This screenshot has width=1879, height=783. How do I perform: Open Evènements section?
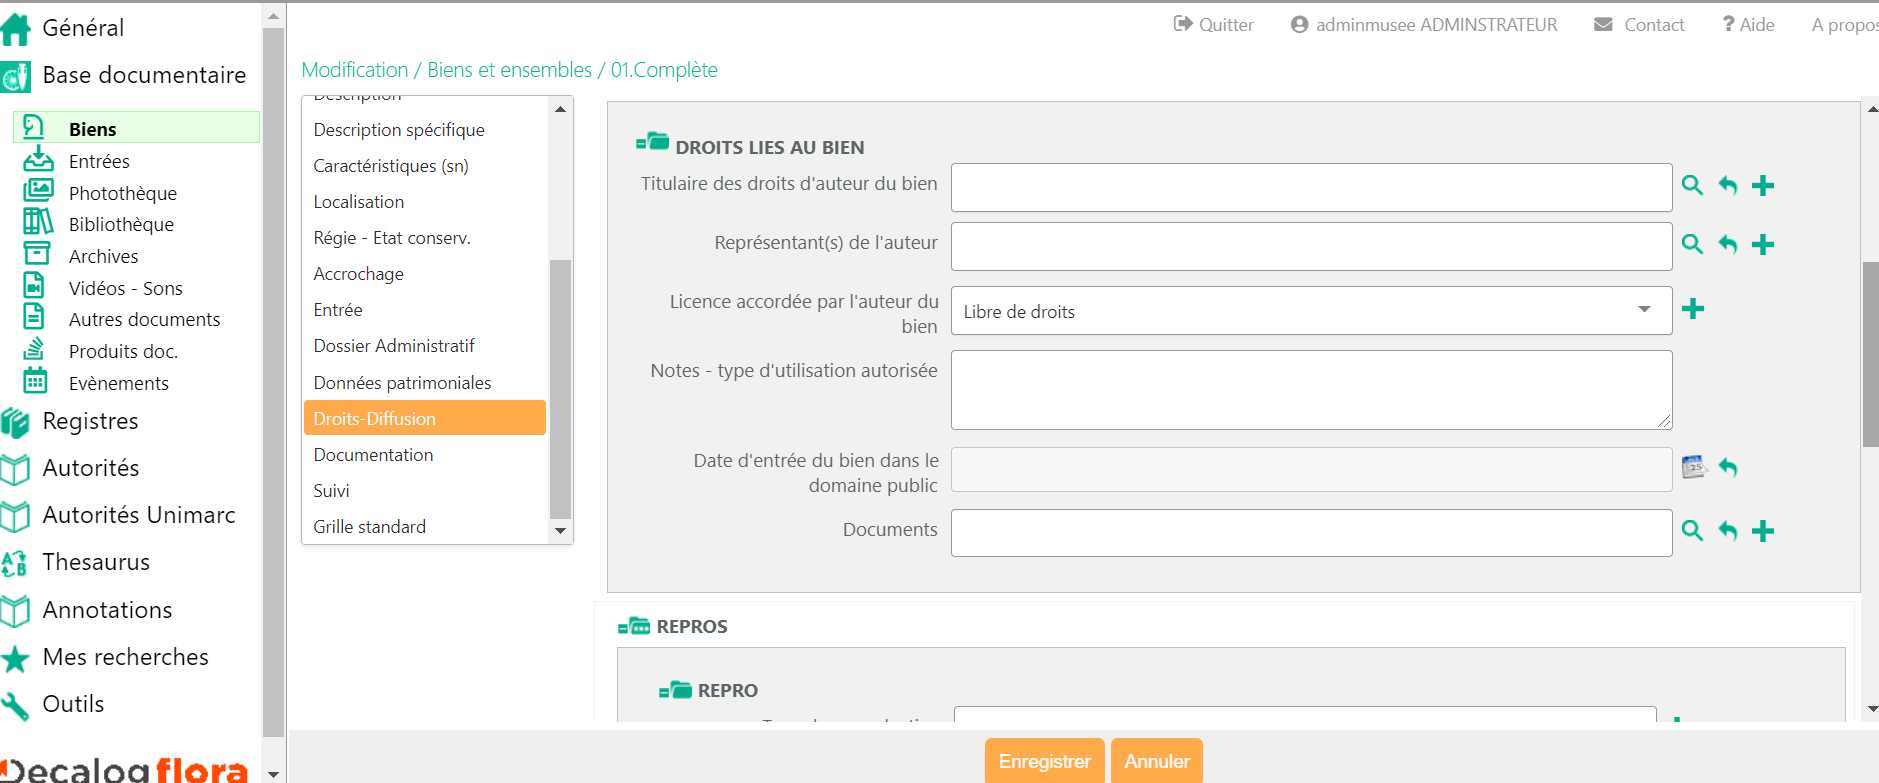(x=118, y=383)
